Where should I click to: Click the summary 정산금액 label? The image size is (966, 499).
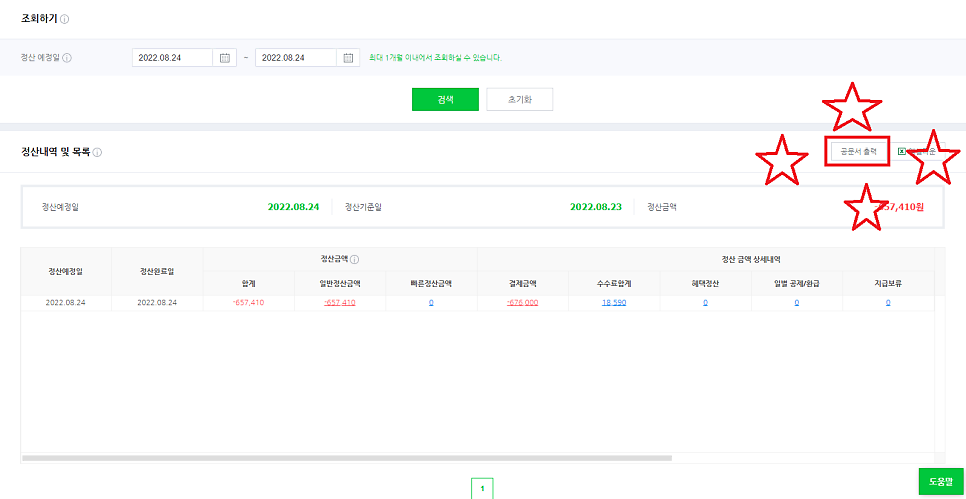click(662, 207)
